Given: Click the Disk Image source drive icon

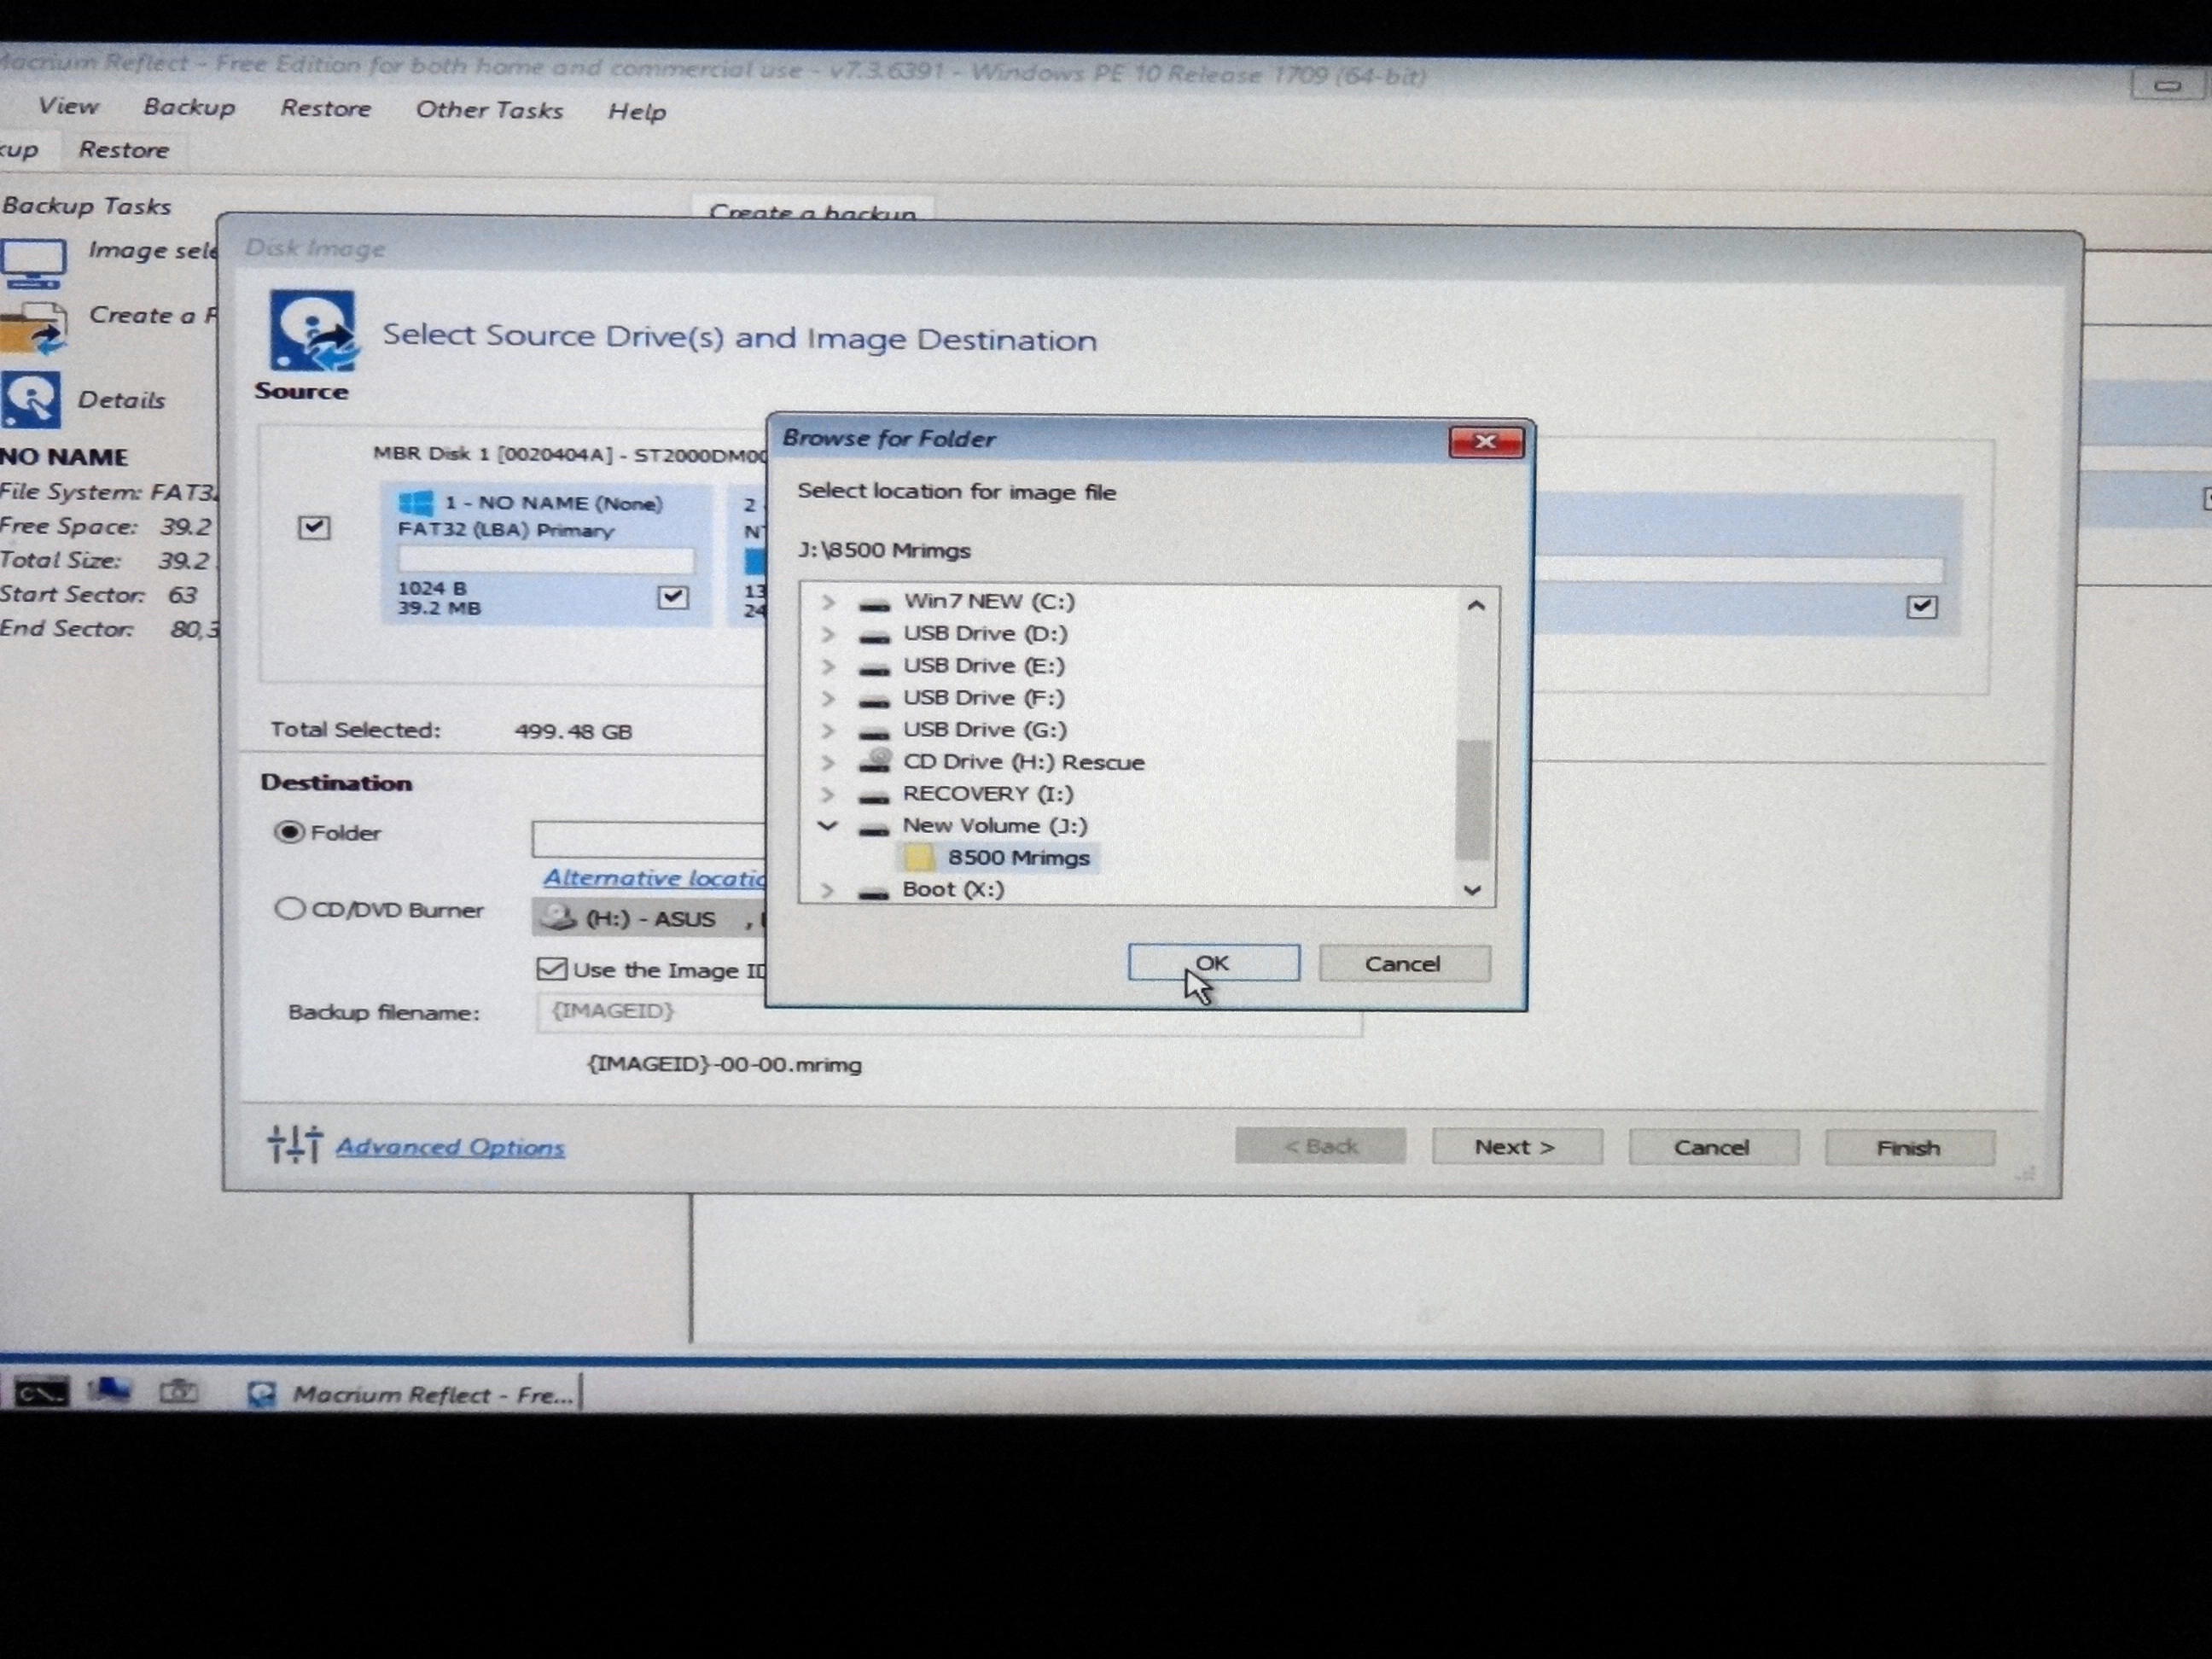Looking at the screenshot, I should [312, 332].
